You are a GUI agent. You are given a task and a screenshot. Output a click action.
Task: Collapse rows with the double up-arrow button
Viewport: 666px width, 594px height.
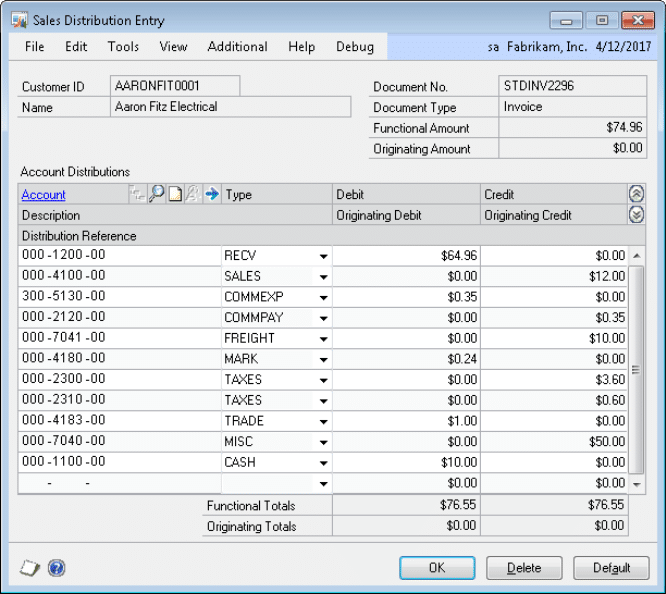pyautogui.click(x=636, y=195)
